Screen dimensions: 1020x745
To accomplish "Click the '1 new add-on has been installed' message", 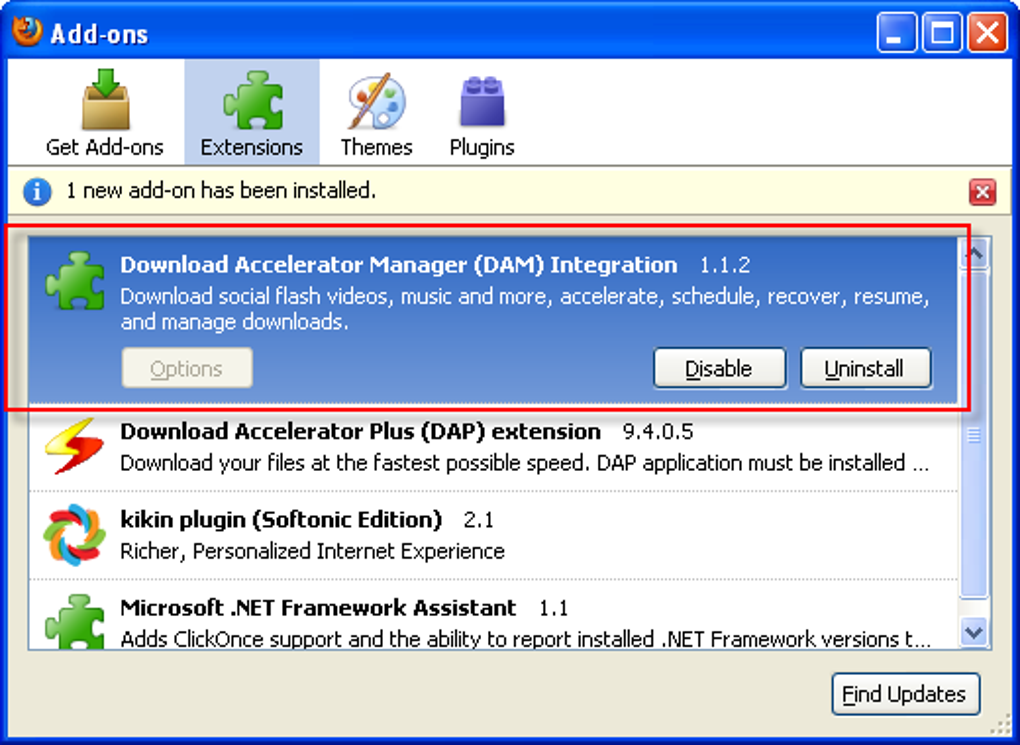I will coord(221,191).
